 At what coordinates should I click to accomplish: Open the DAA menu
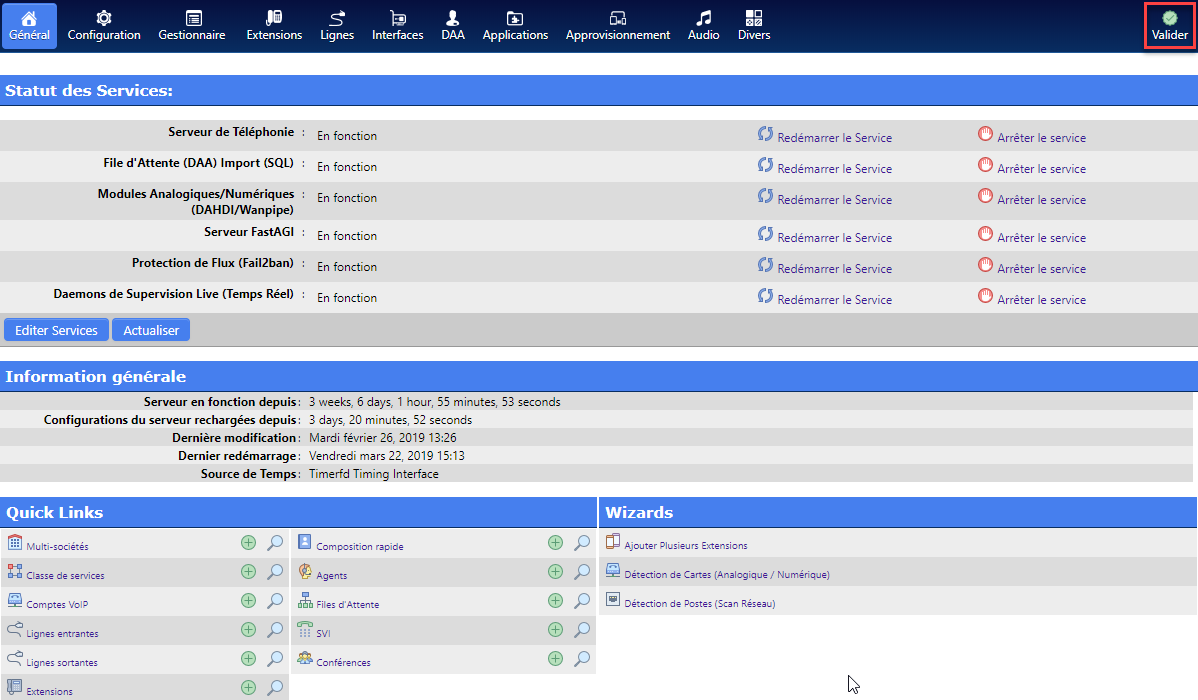[x=453, y=26]
